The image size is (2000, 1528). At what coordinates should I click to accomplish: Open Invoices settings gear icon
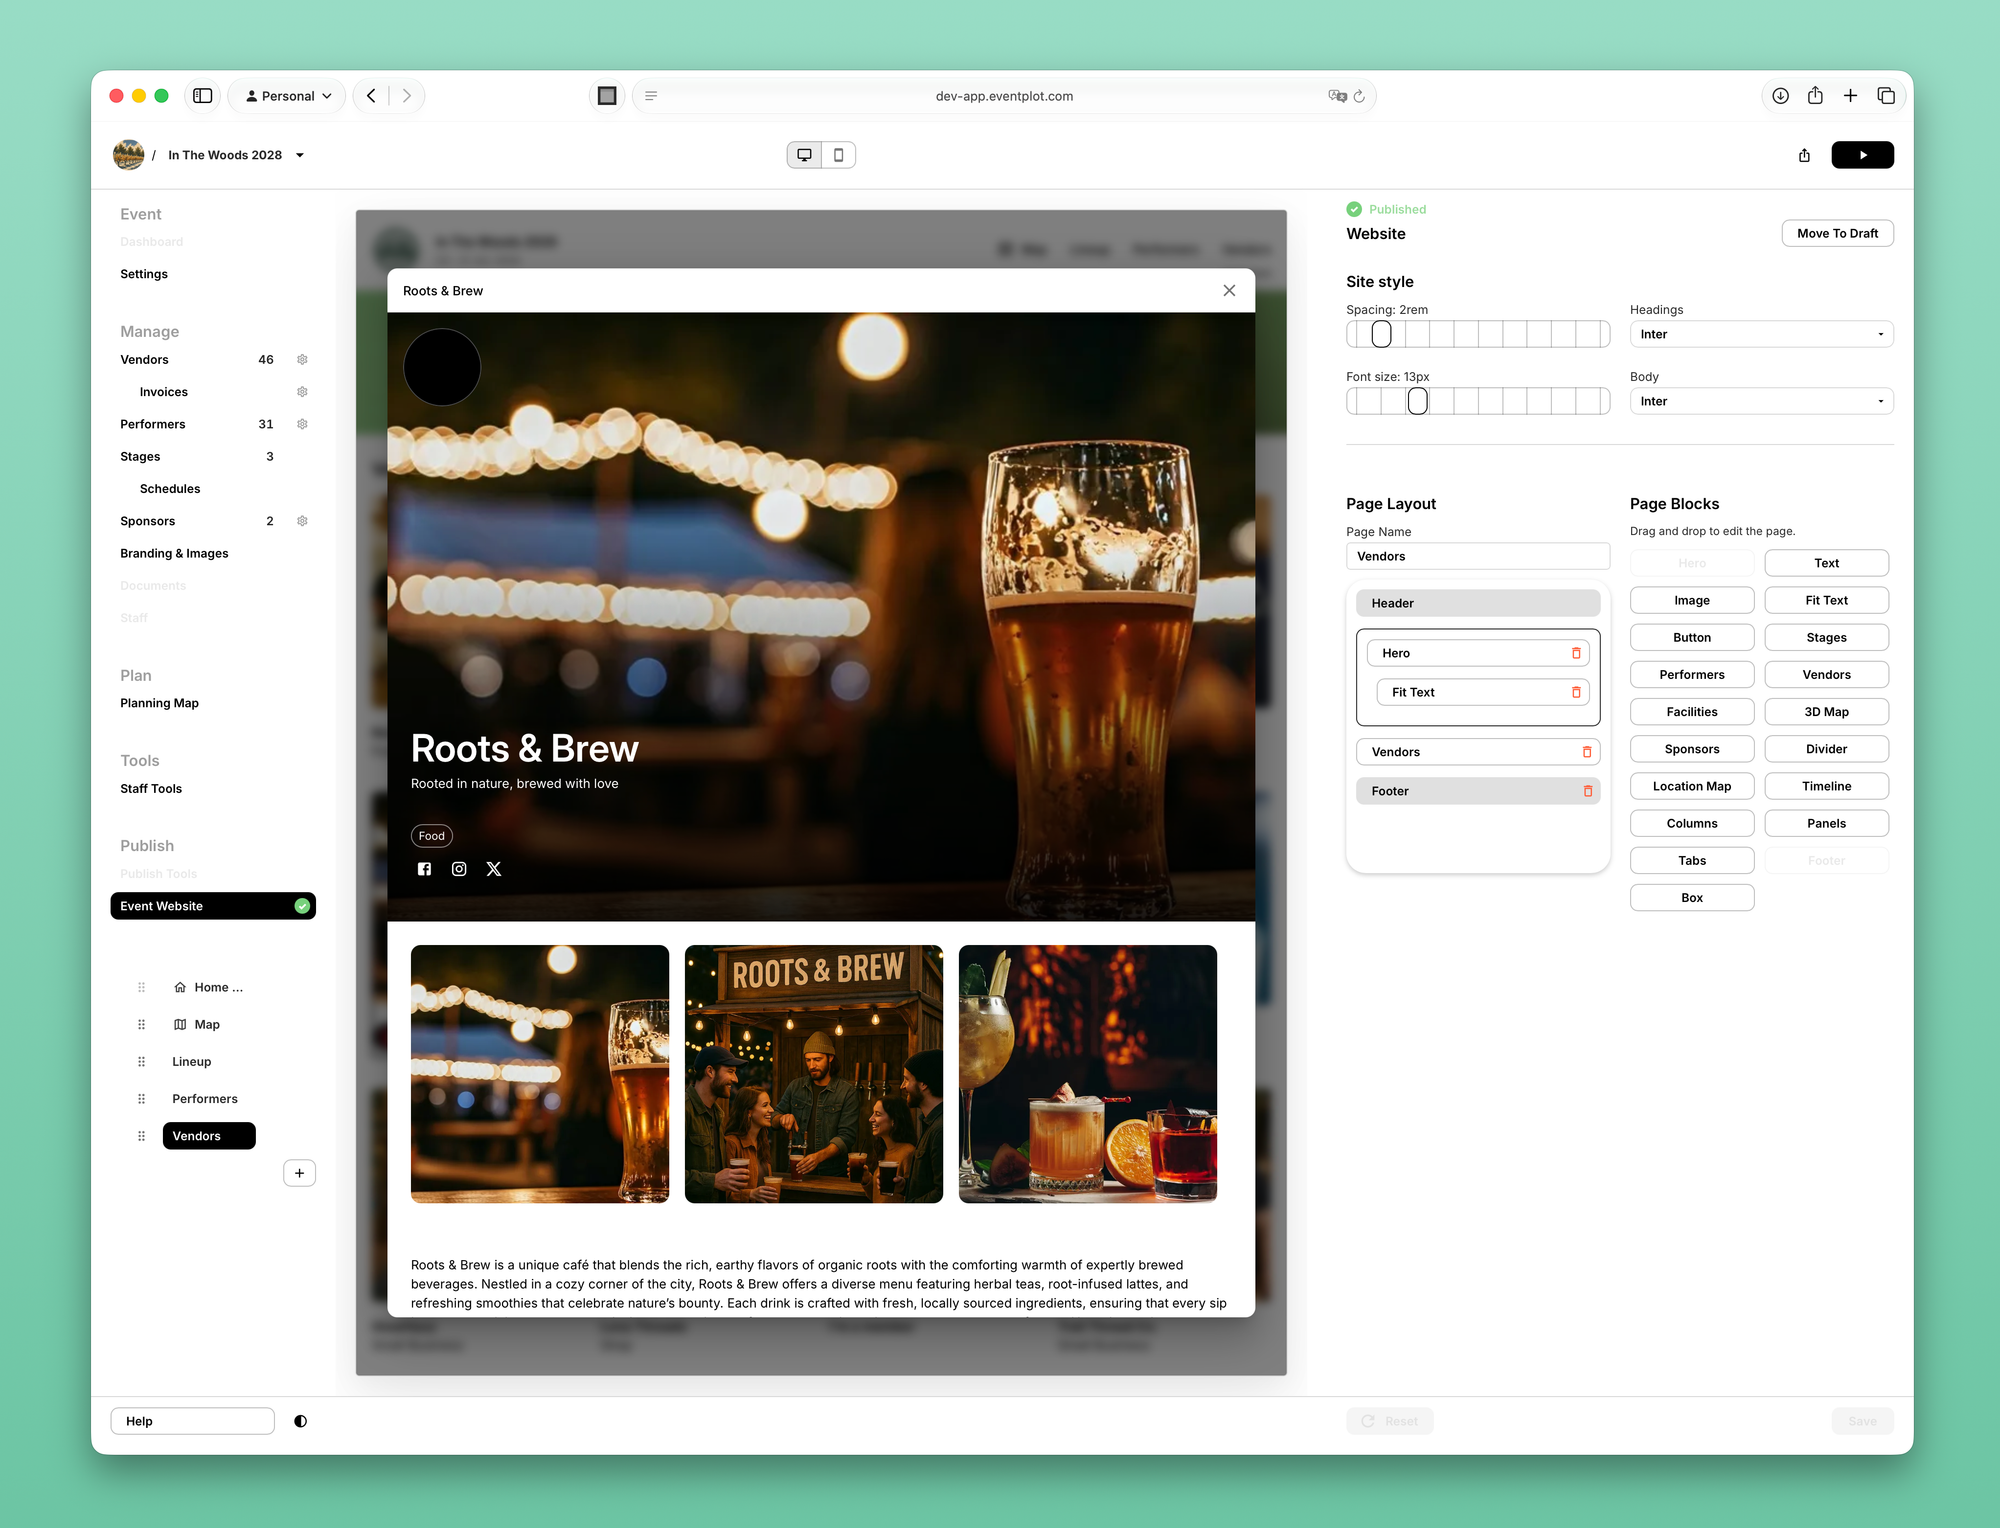(x=302, y=392)
